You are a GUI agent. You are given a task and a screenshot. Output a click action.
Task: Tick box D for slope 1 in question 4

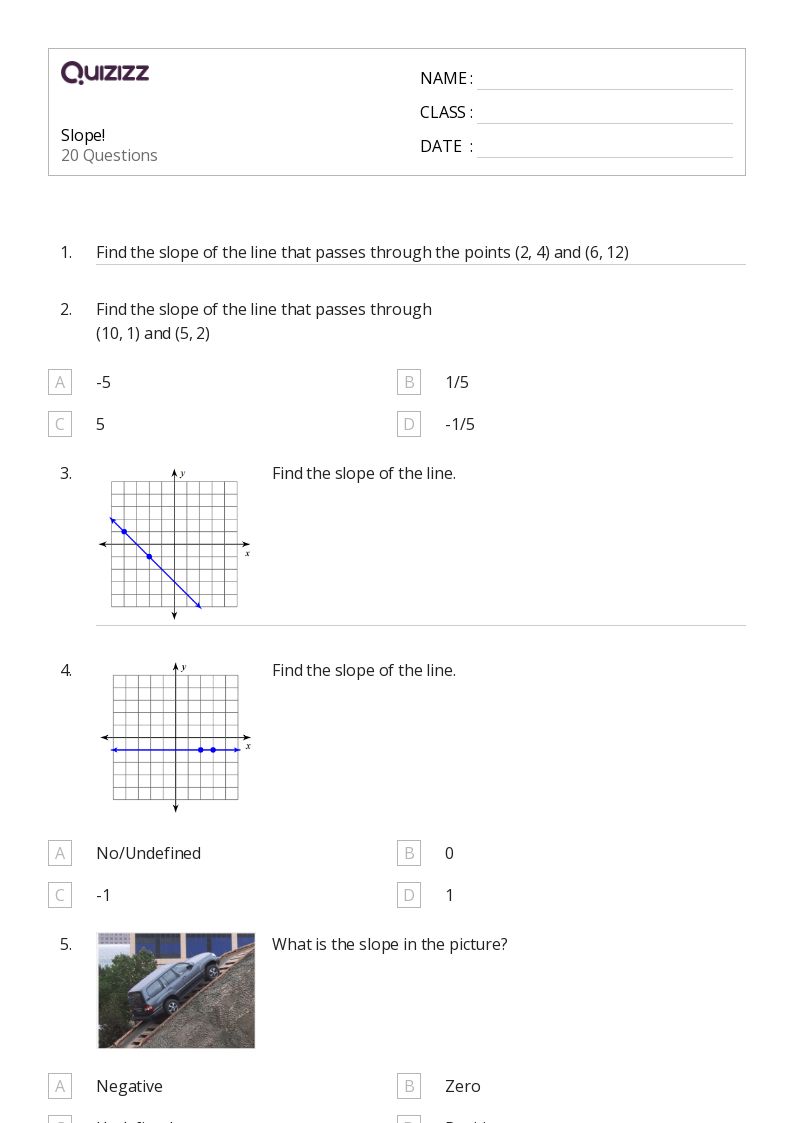(x=409, y=895)
